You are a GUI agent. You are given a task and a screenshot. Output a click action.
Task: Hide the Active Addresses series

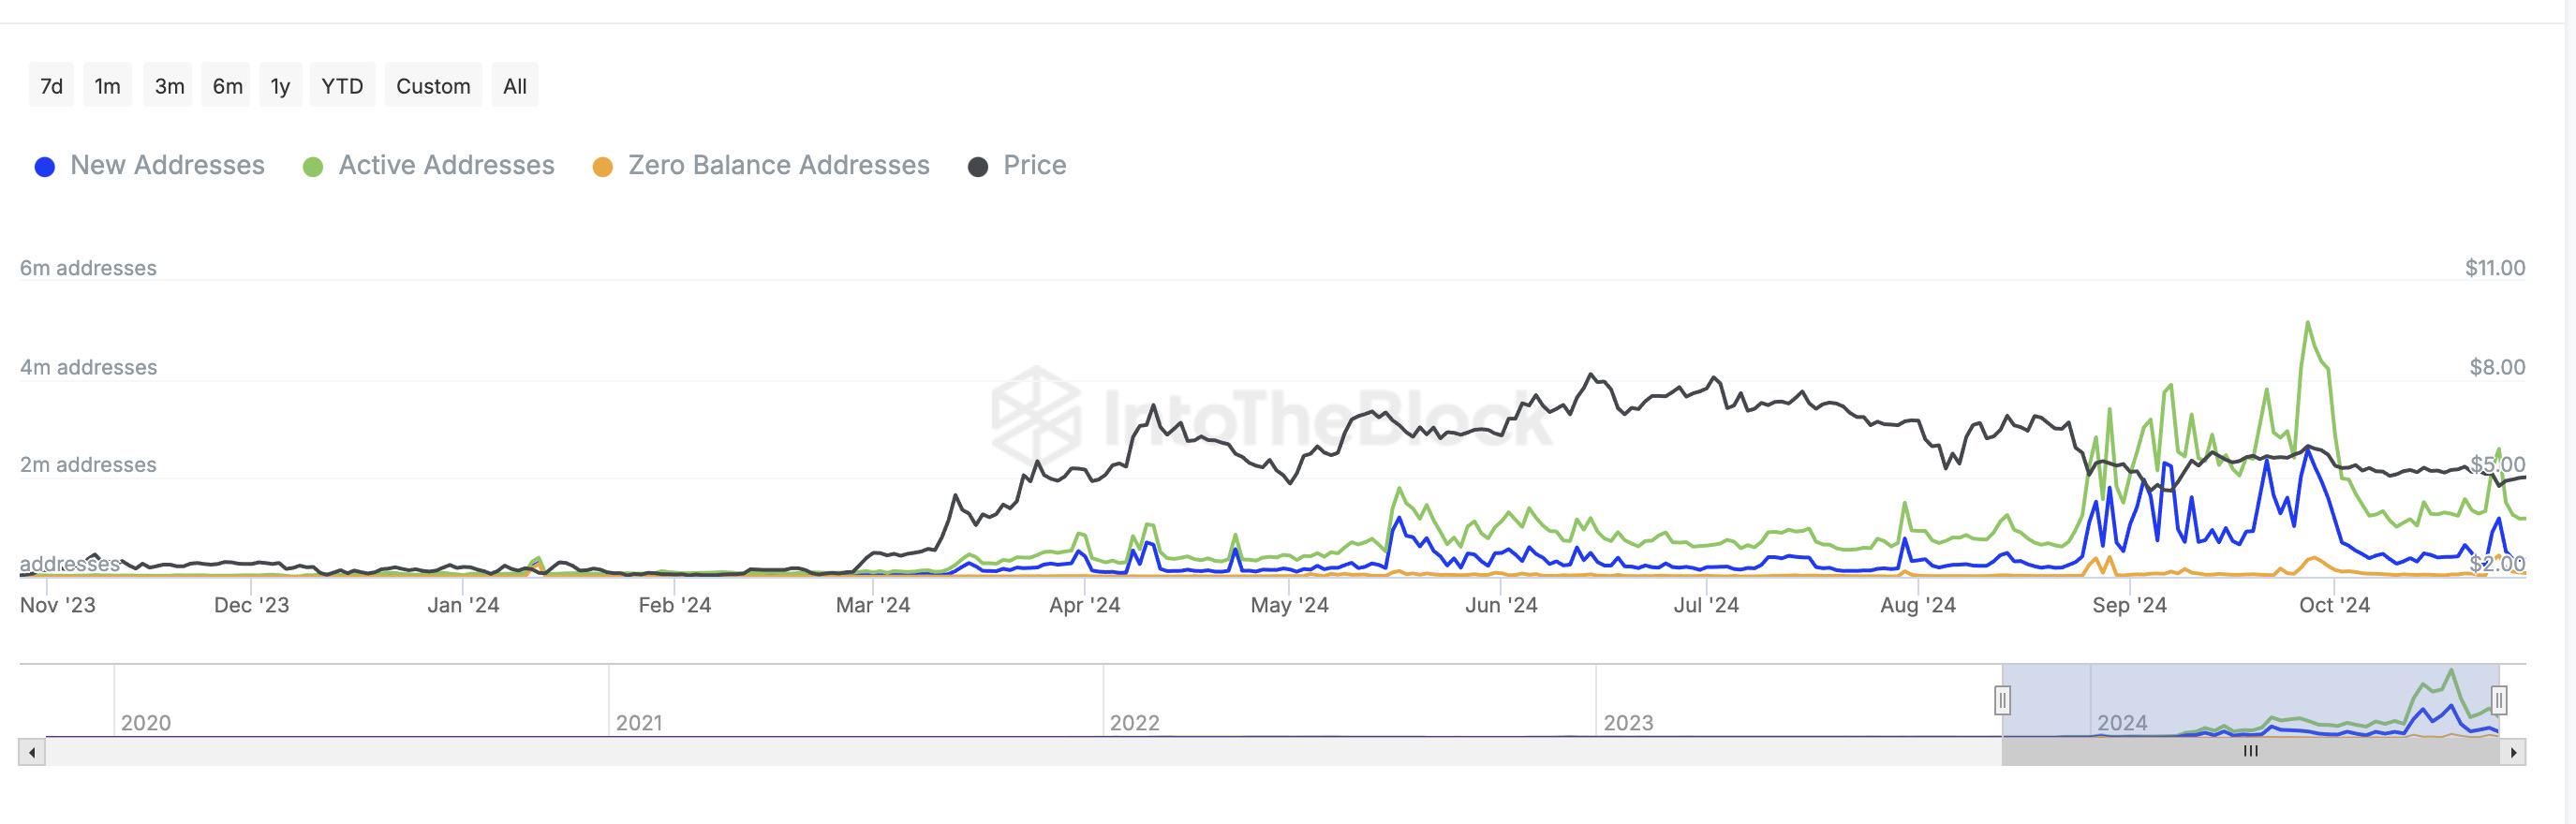pyautogui.click(x=446, y=165)
